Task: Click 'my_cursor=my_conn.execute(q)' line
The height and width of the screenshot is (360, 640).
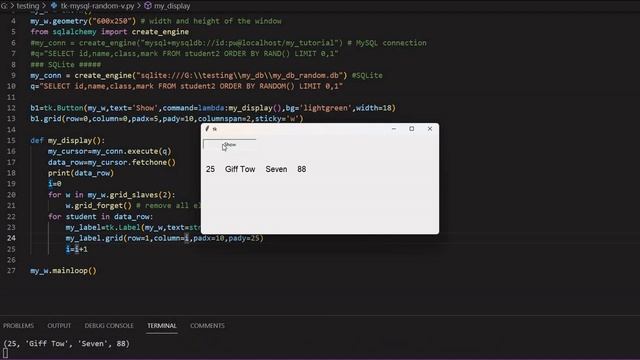Action: coord(109,151)
